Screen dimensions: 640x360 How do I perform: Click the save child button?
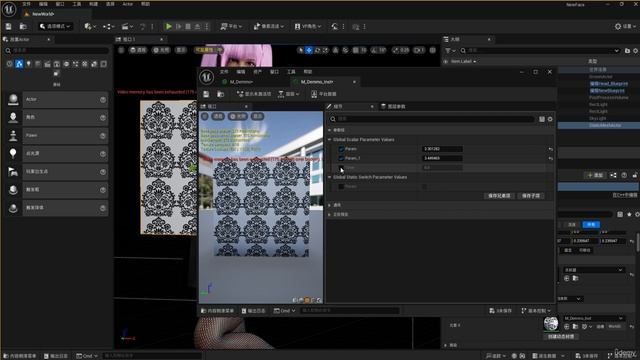pyautogui.click(x=531, y=196)
